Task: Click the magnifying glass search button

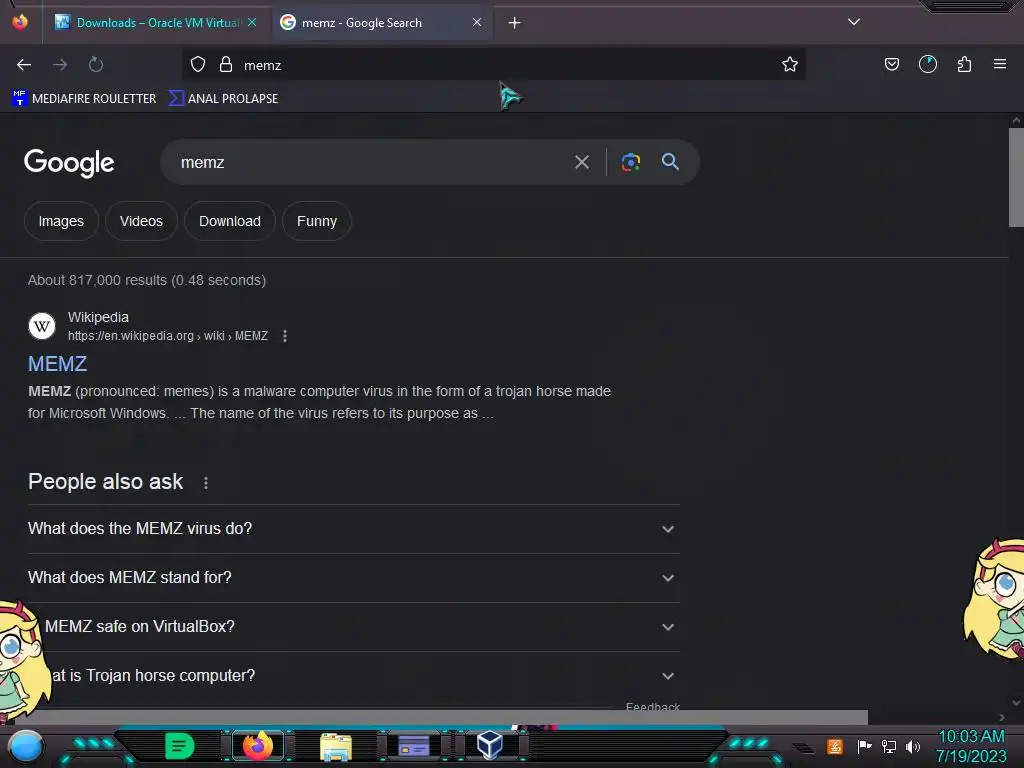Action: [670, 162]
